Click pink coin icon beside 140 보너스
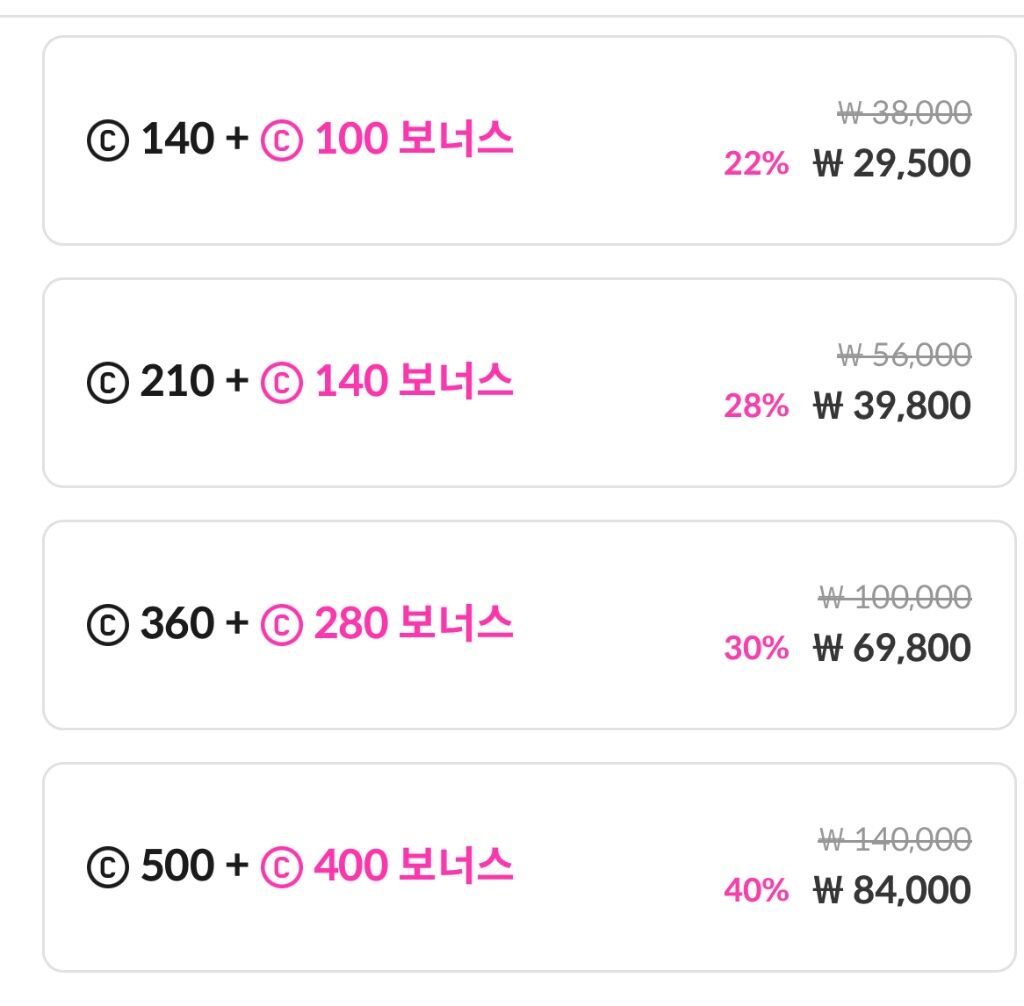This screenshot has height=1006, width=1024. click(281, 382)
